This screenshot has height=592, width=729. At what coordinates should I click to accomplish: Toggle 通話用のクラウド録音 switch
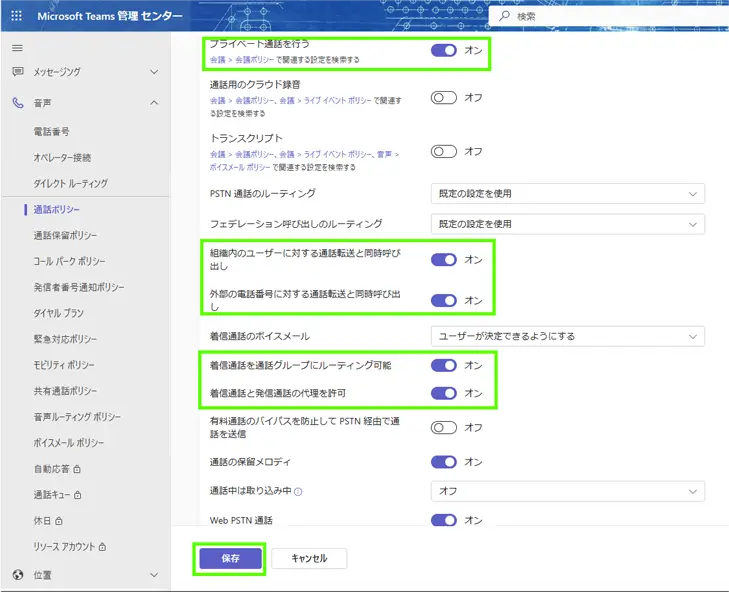(444, 98)
